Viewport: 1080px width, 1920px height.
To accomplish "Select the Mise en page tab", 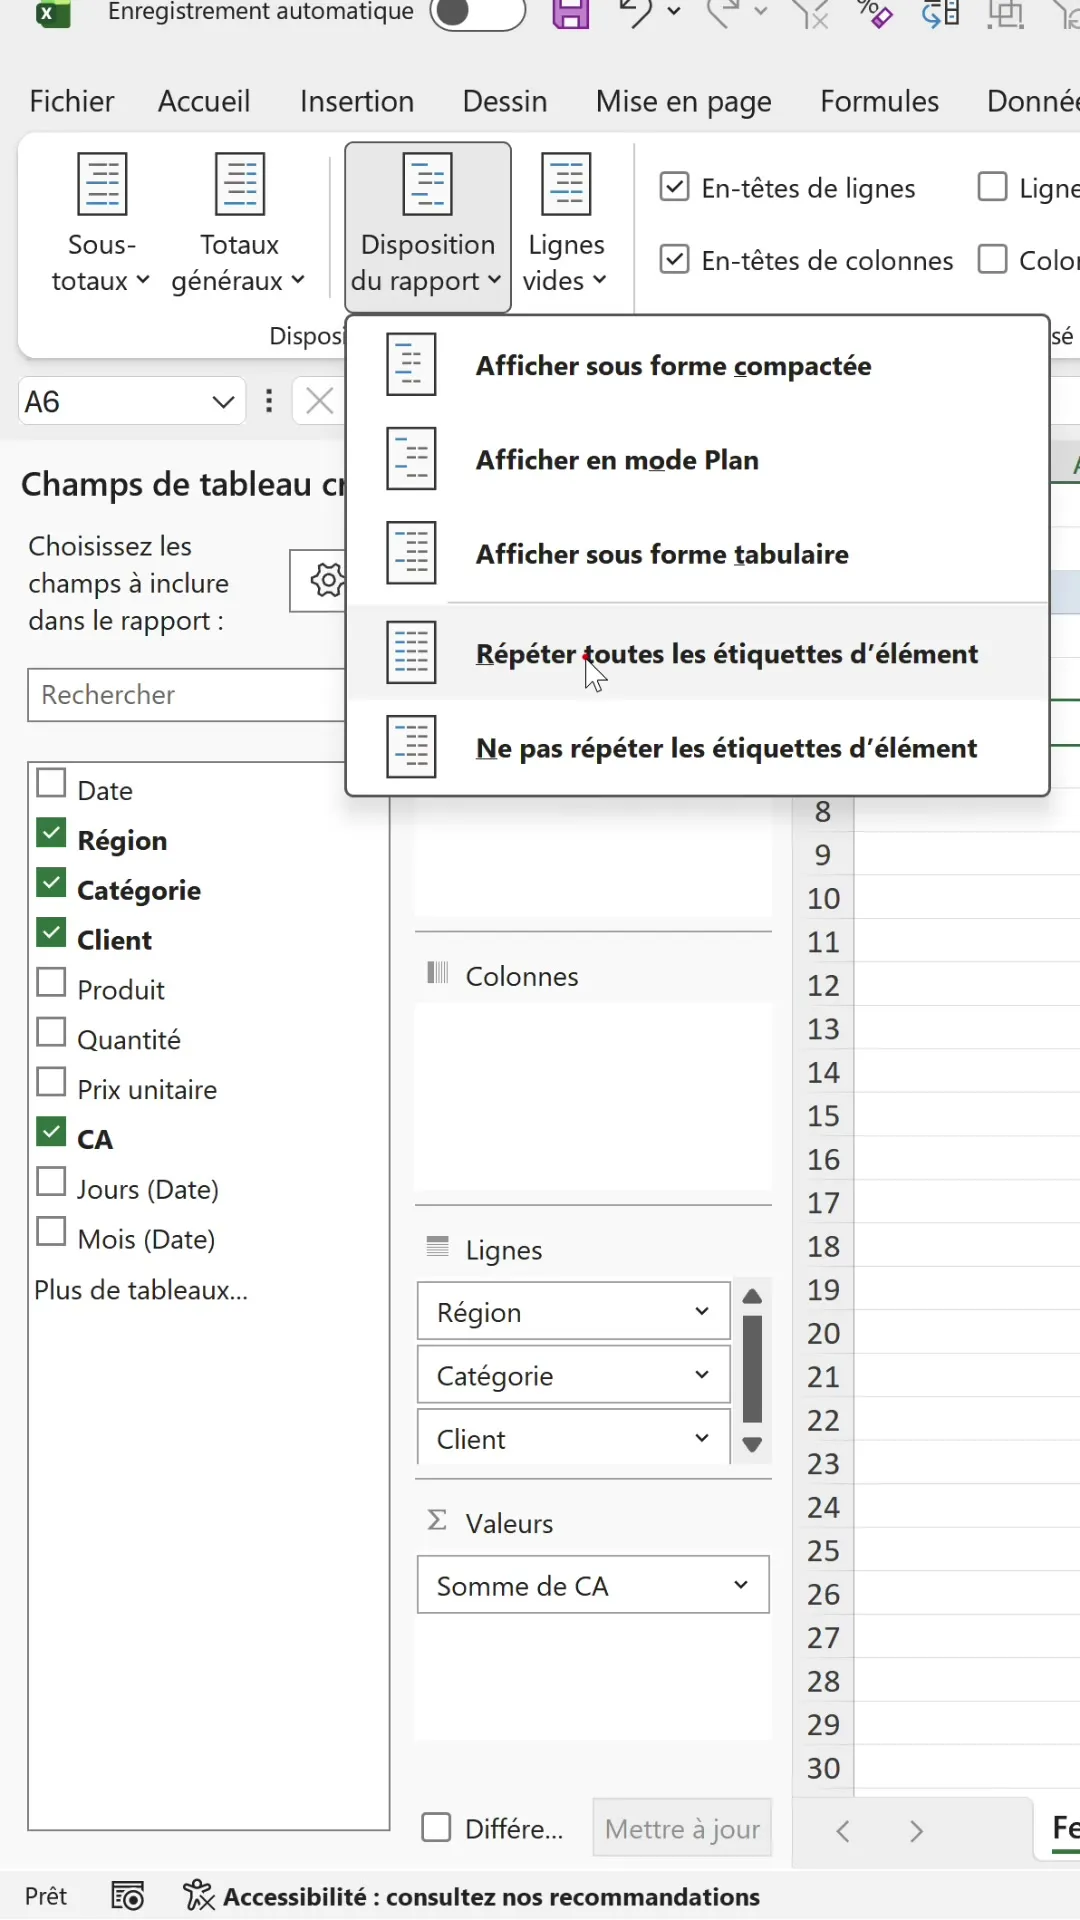I will tap(684, 101).
